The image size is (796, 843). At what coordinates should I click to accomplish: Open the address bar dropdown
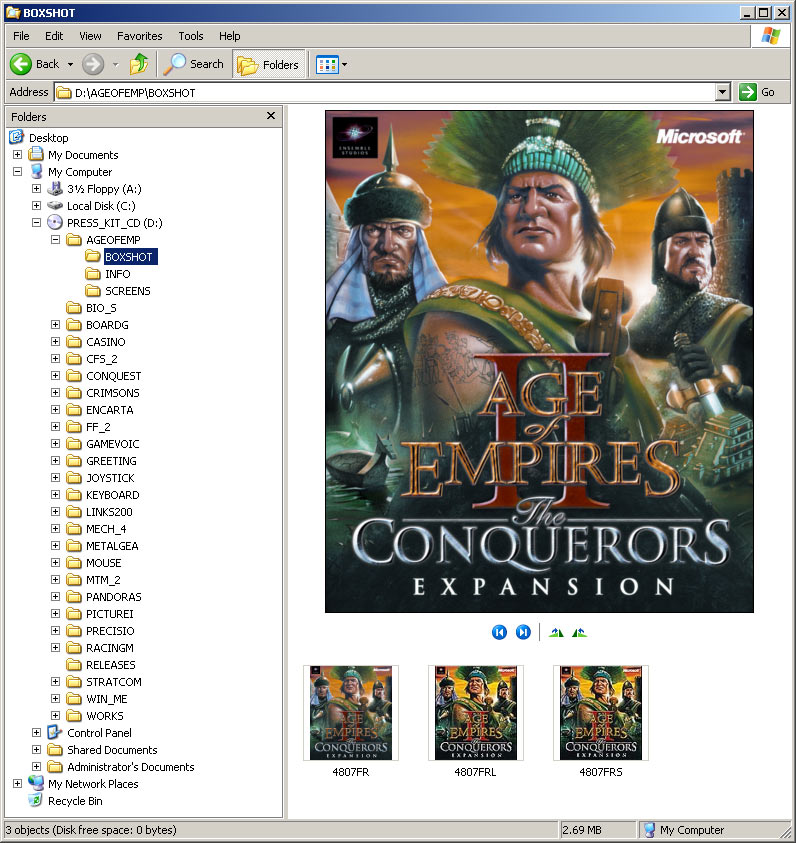723,92
